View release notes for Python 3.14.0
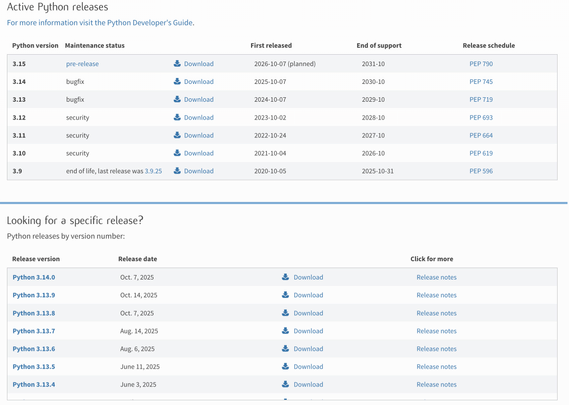 click(437, 277)
